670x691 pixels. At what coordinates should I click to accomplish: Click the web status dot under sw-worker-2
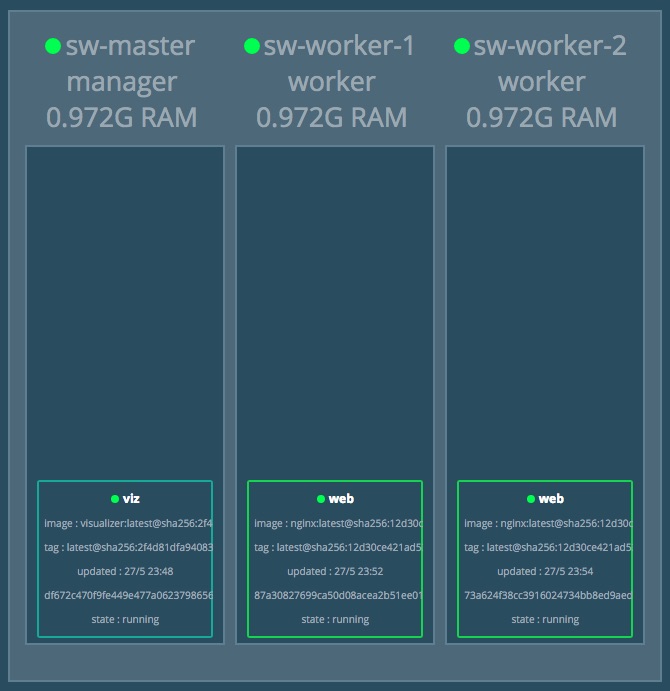(x=531, y=499)
